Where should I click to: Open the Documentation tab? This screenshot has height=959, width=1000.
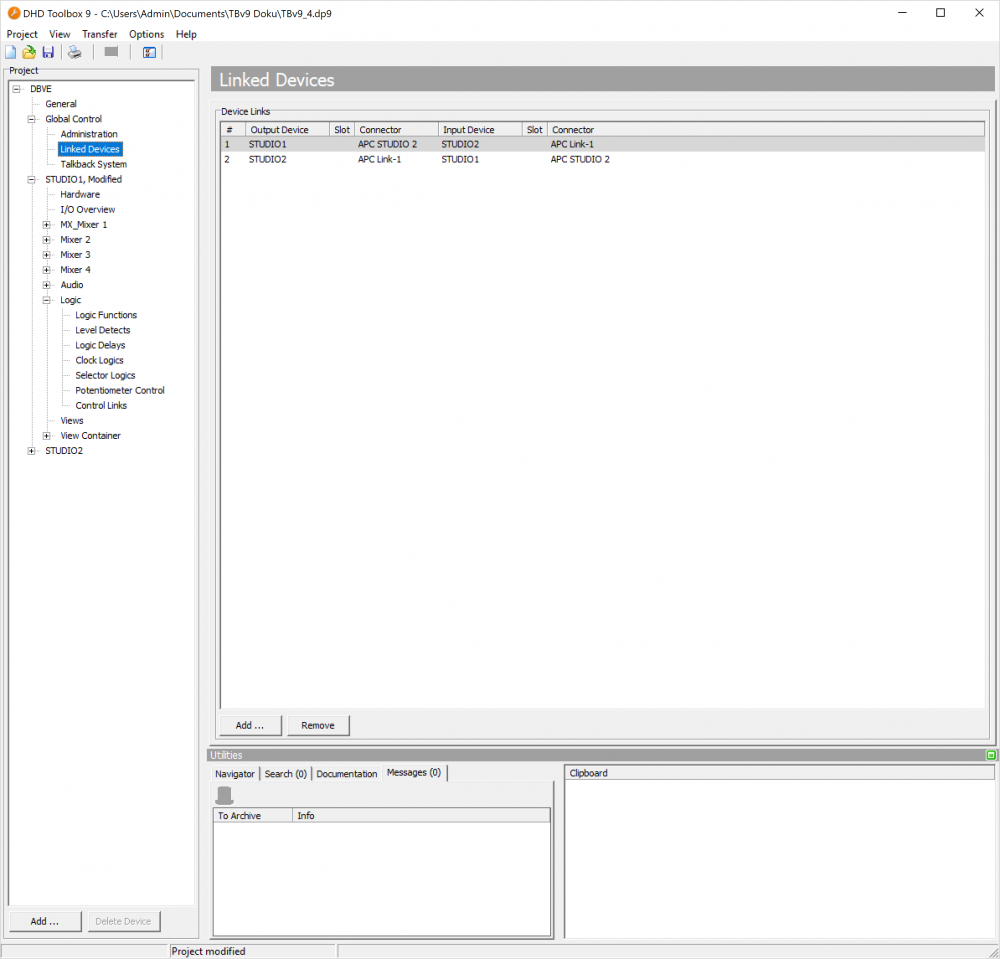click(346, 774)
